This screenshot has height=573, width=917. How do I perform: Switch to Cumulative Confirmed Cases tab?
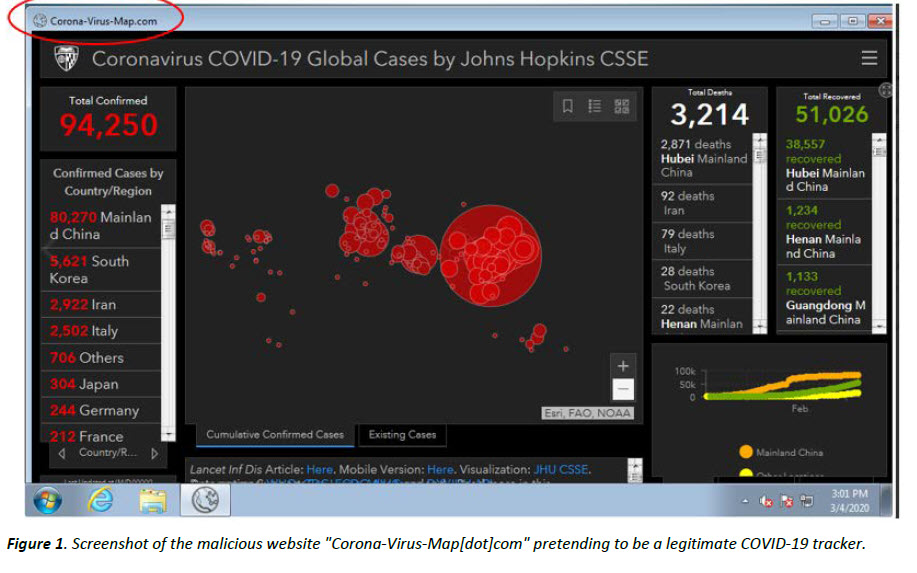click(275, 435)
